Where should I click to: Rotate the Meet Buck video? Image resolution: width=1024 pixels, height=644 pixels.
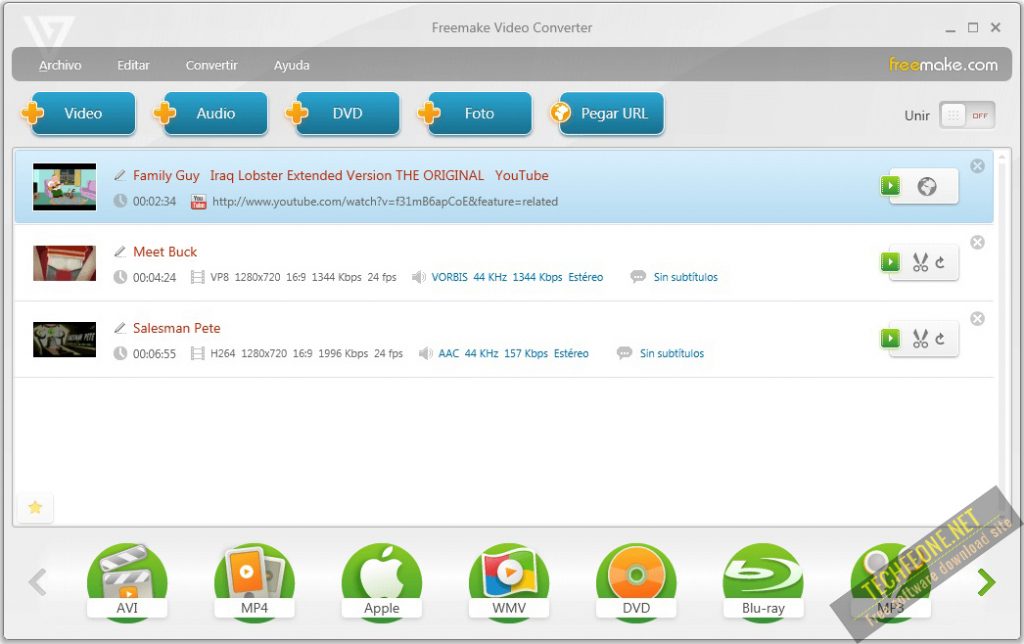(x=940, y=263)
